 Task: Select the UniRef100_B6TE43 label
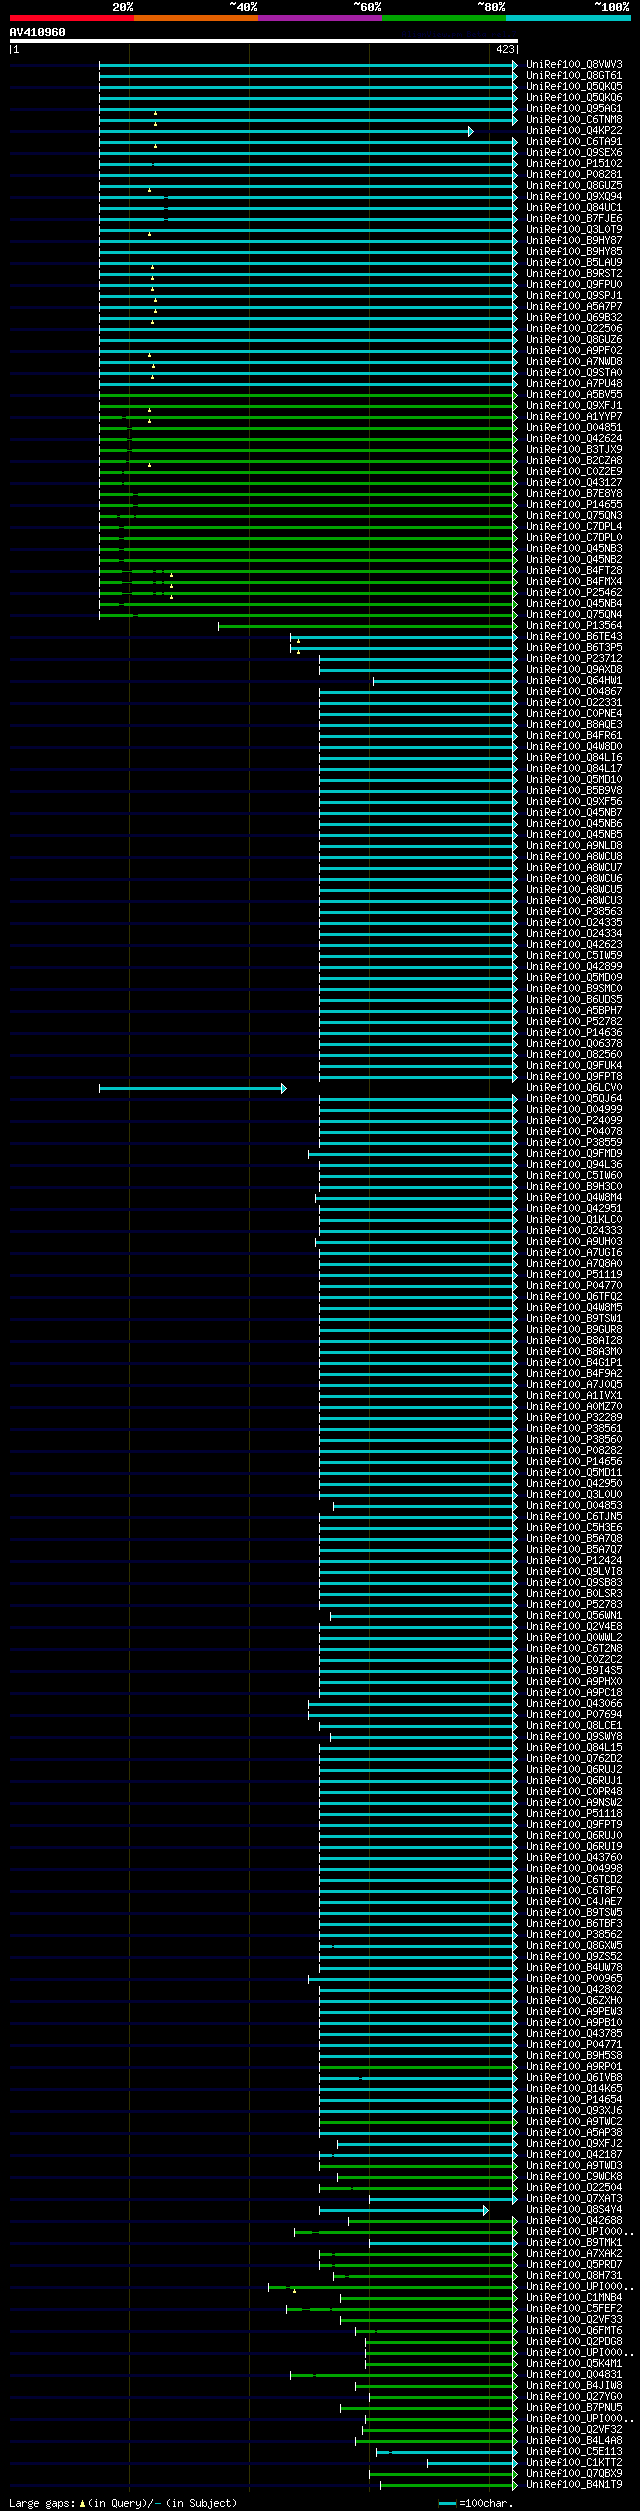(574, 637)
